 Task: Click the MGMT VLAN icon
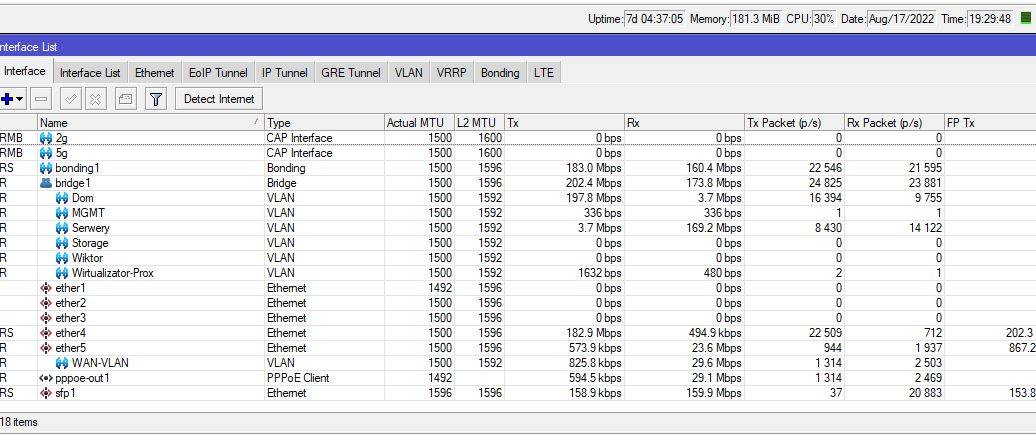pos(62,213)
